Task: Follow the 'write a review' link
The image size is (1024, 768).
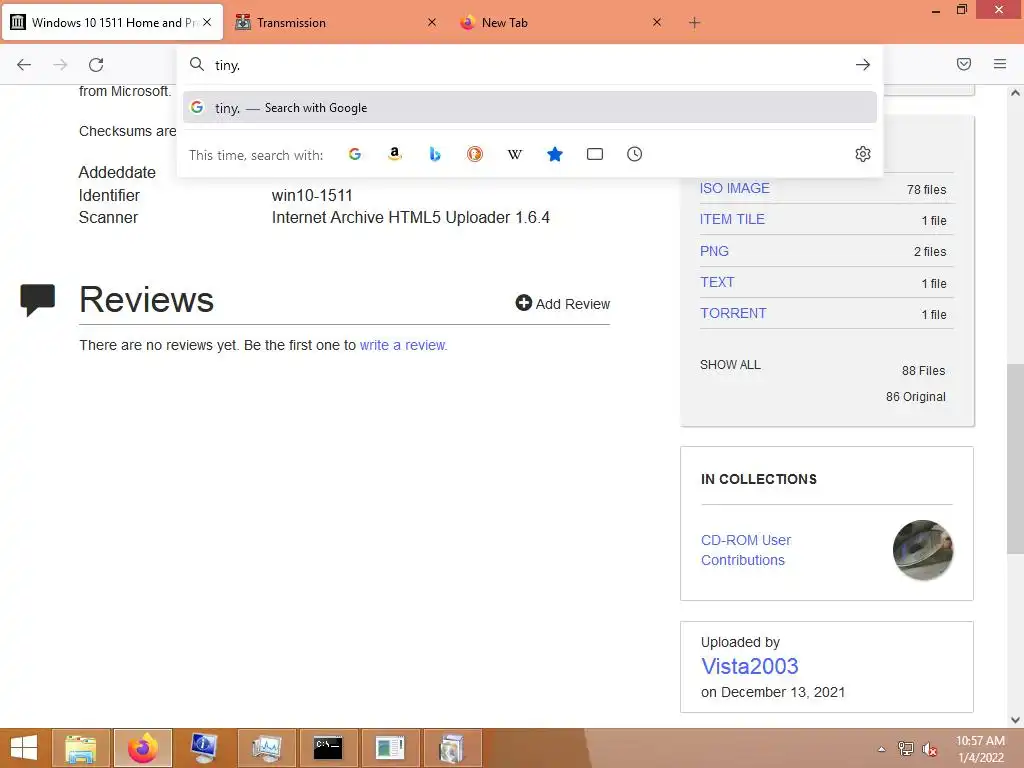Action: coord(403,345)
